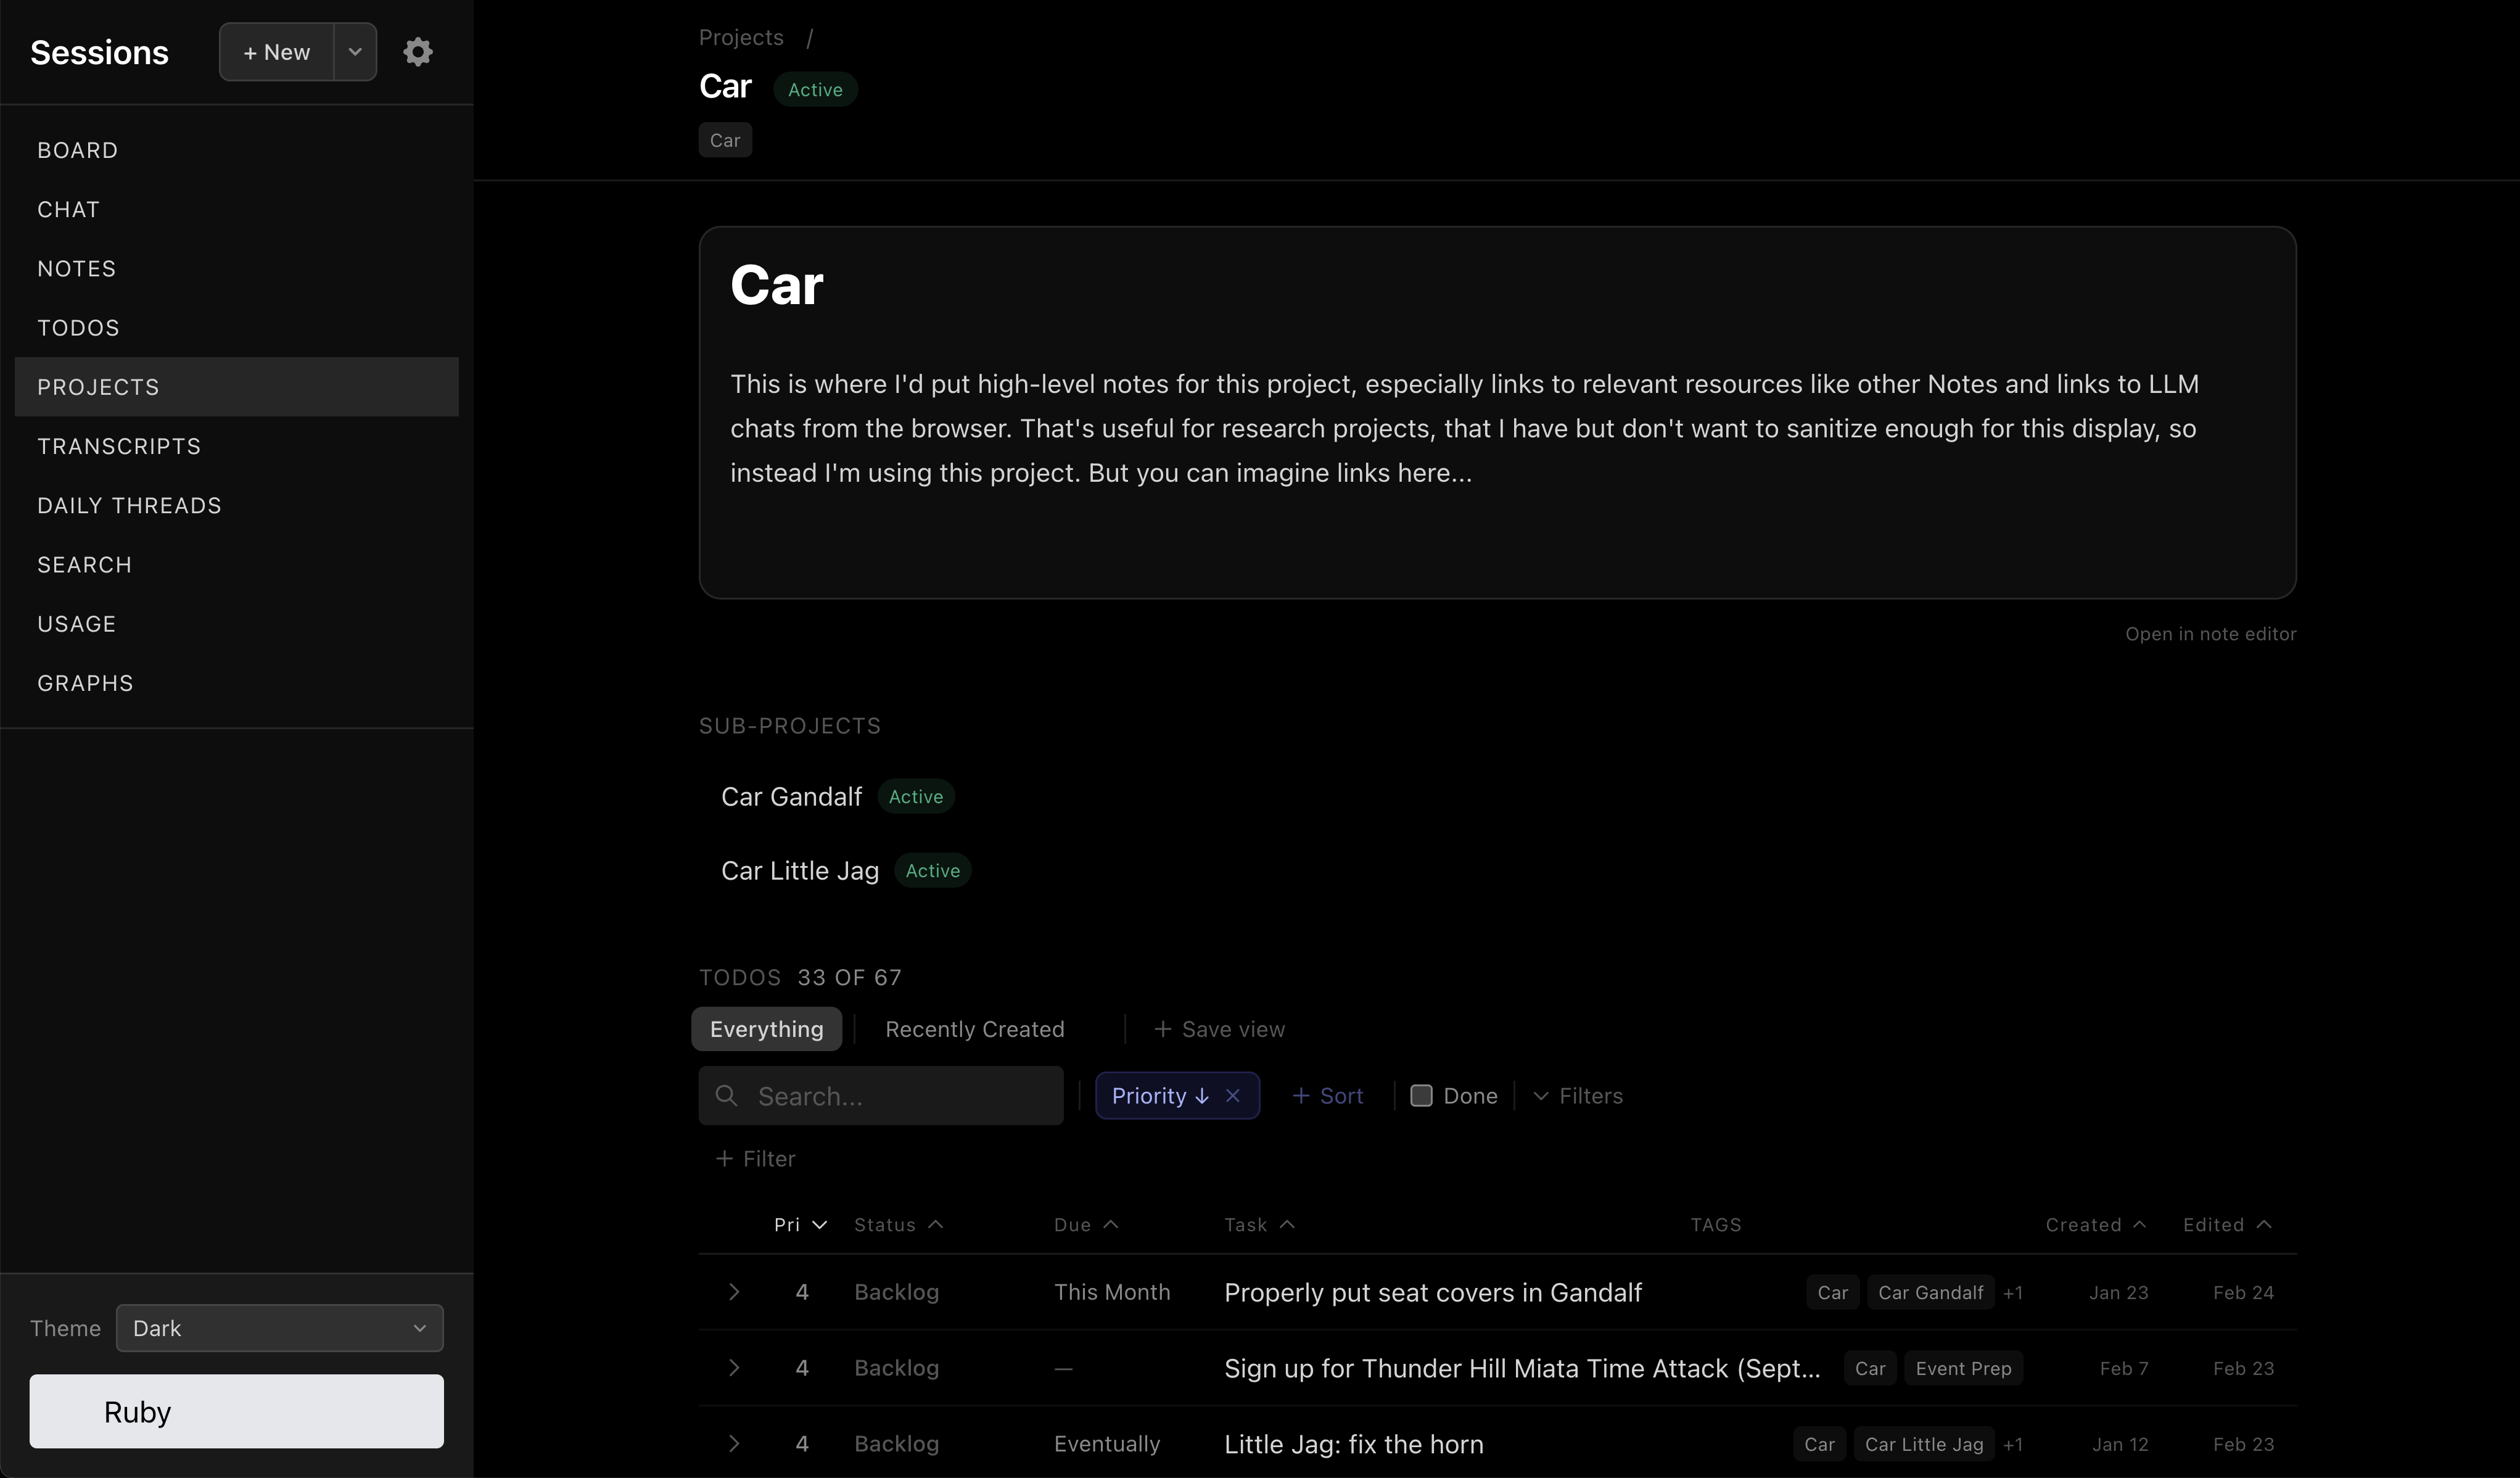This screenshot has width=2520, height=1478.
Task: Expand the Little Jag horn row
Action: coord(734,1444)
